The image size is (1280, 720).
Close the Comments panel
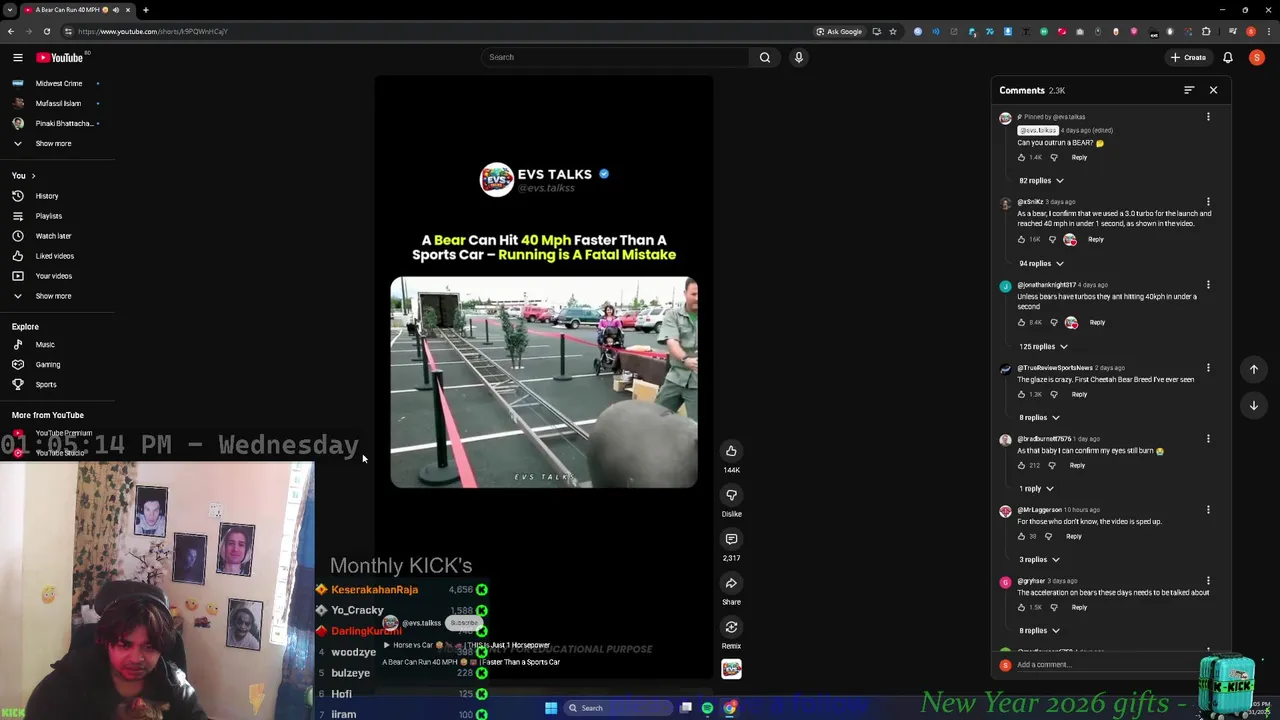(x=1213, y=90)
